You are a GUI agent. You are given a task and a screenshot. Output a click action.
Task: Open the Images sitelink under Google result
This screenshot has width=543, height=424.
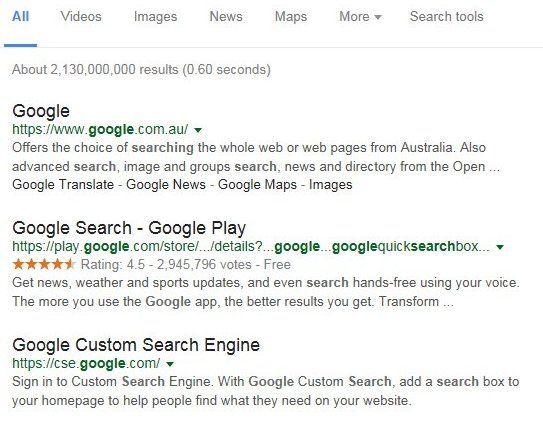click(330, 185)
